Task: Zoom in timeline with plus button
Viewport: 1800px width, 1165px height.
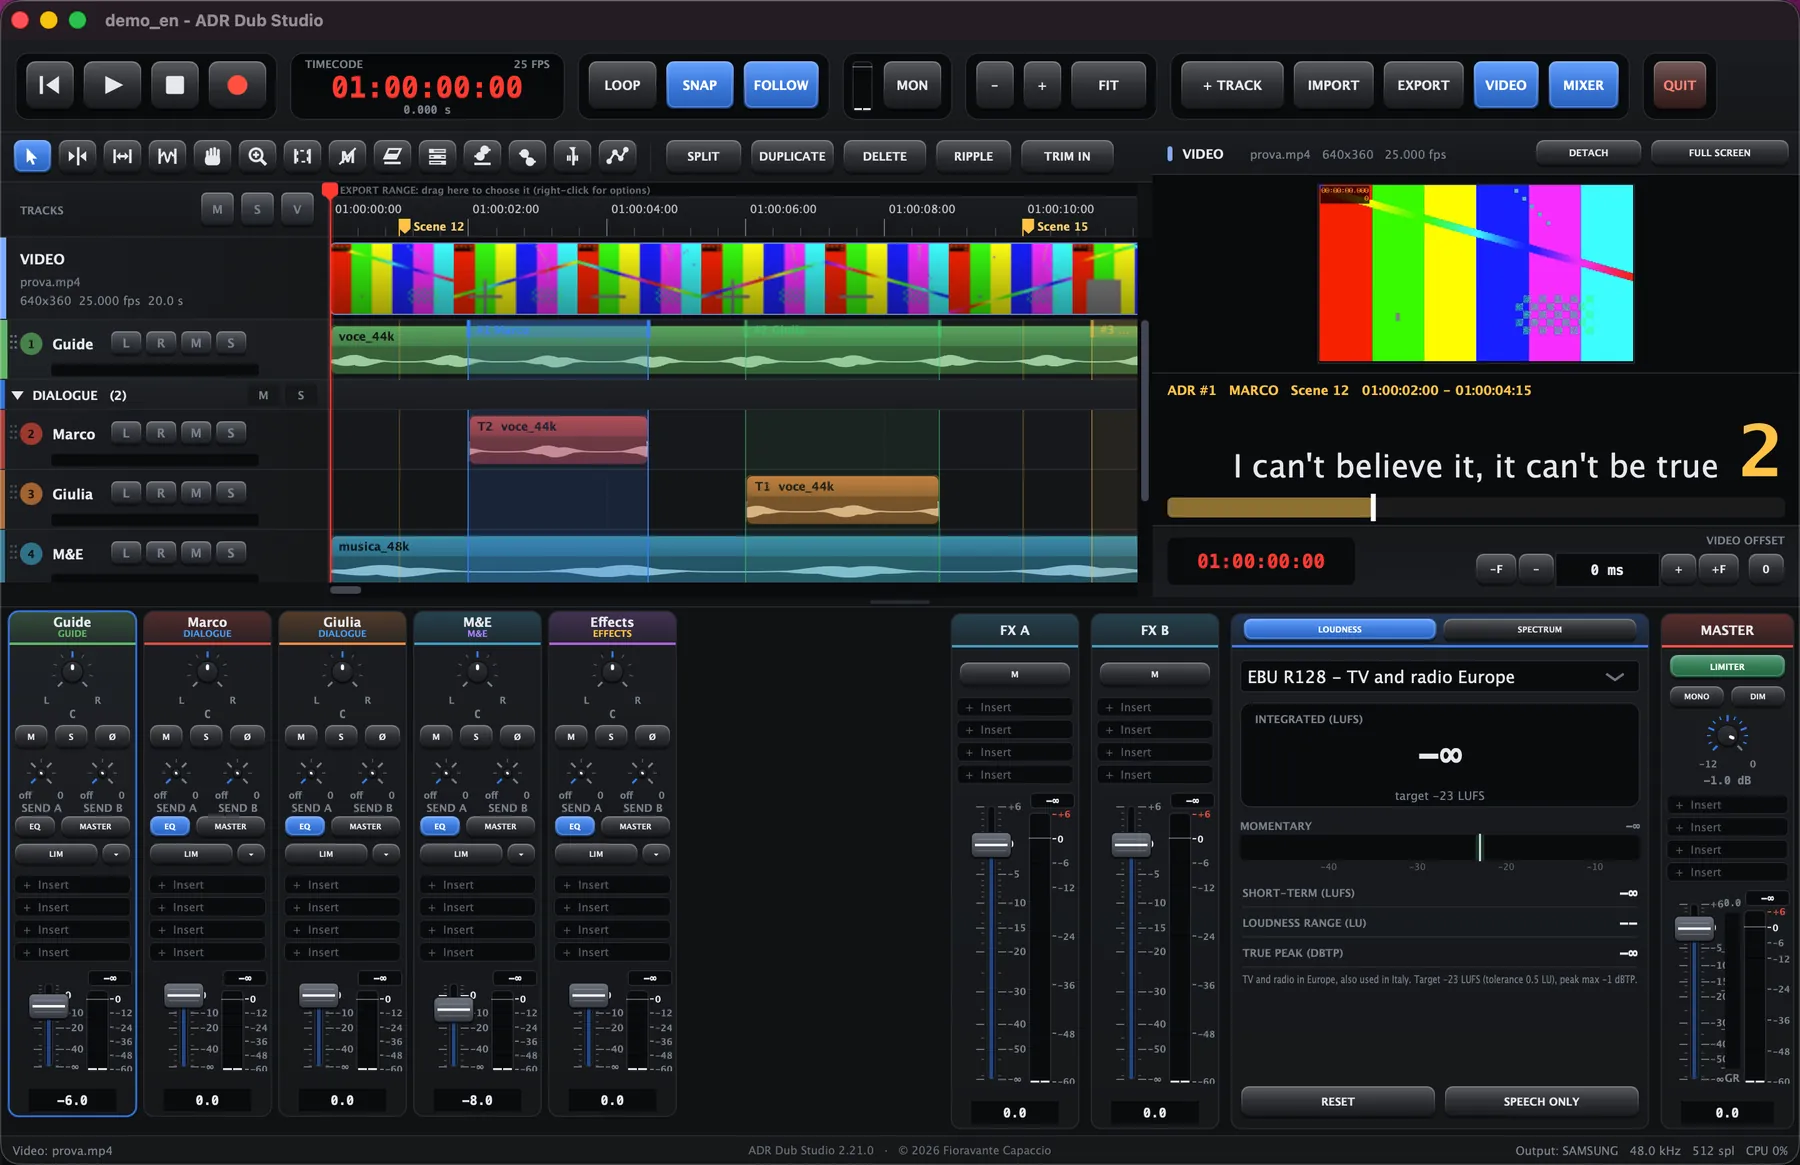Action: click(x=1042, y=85)
